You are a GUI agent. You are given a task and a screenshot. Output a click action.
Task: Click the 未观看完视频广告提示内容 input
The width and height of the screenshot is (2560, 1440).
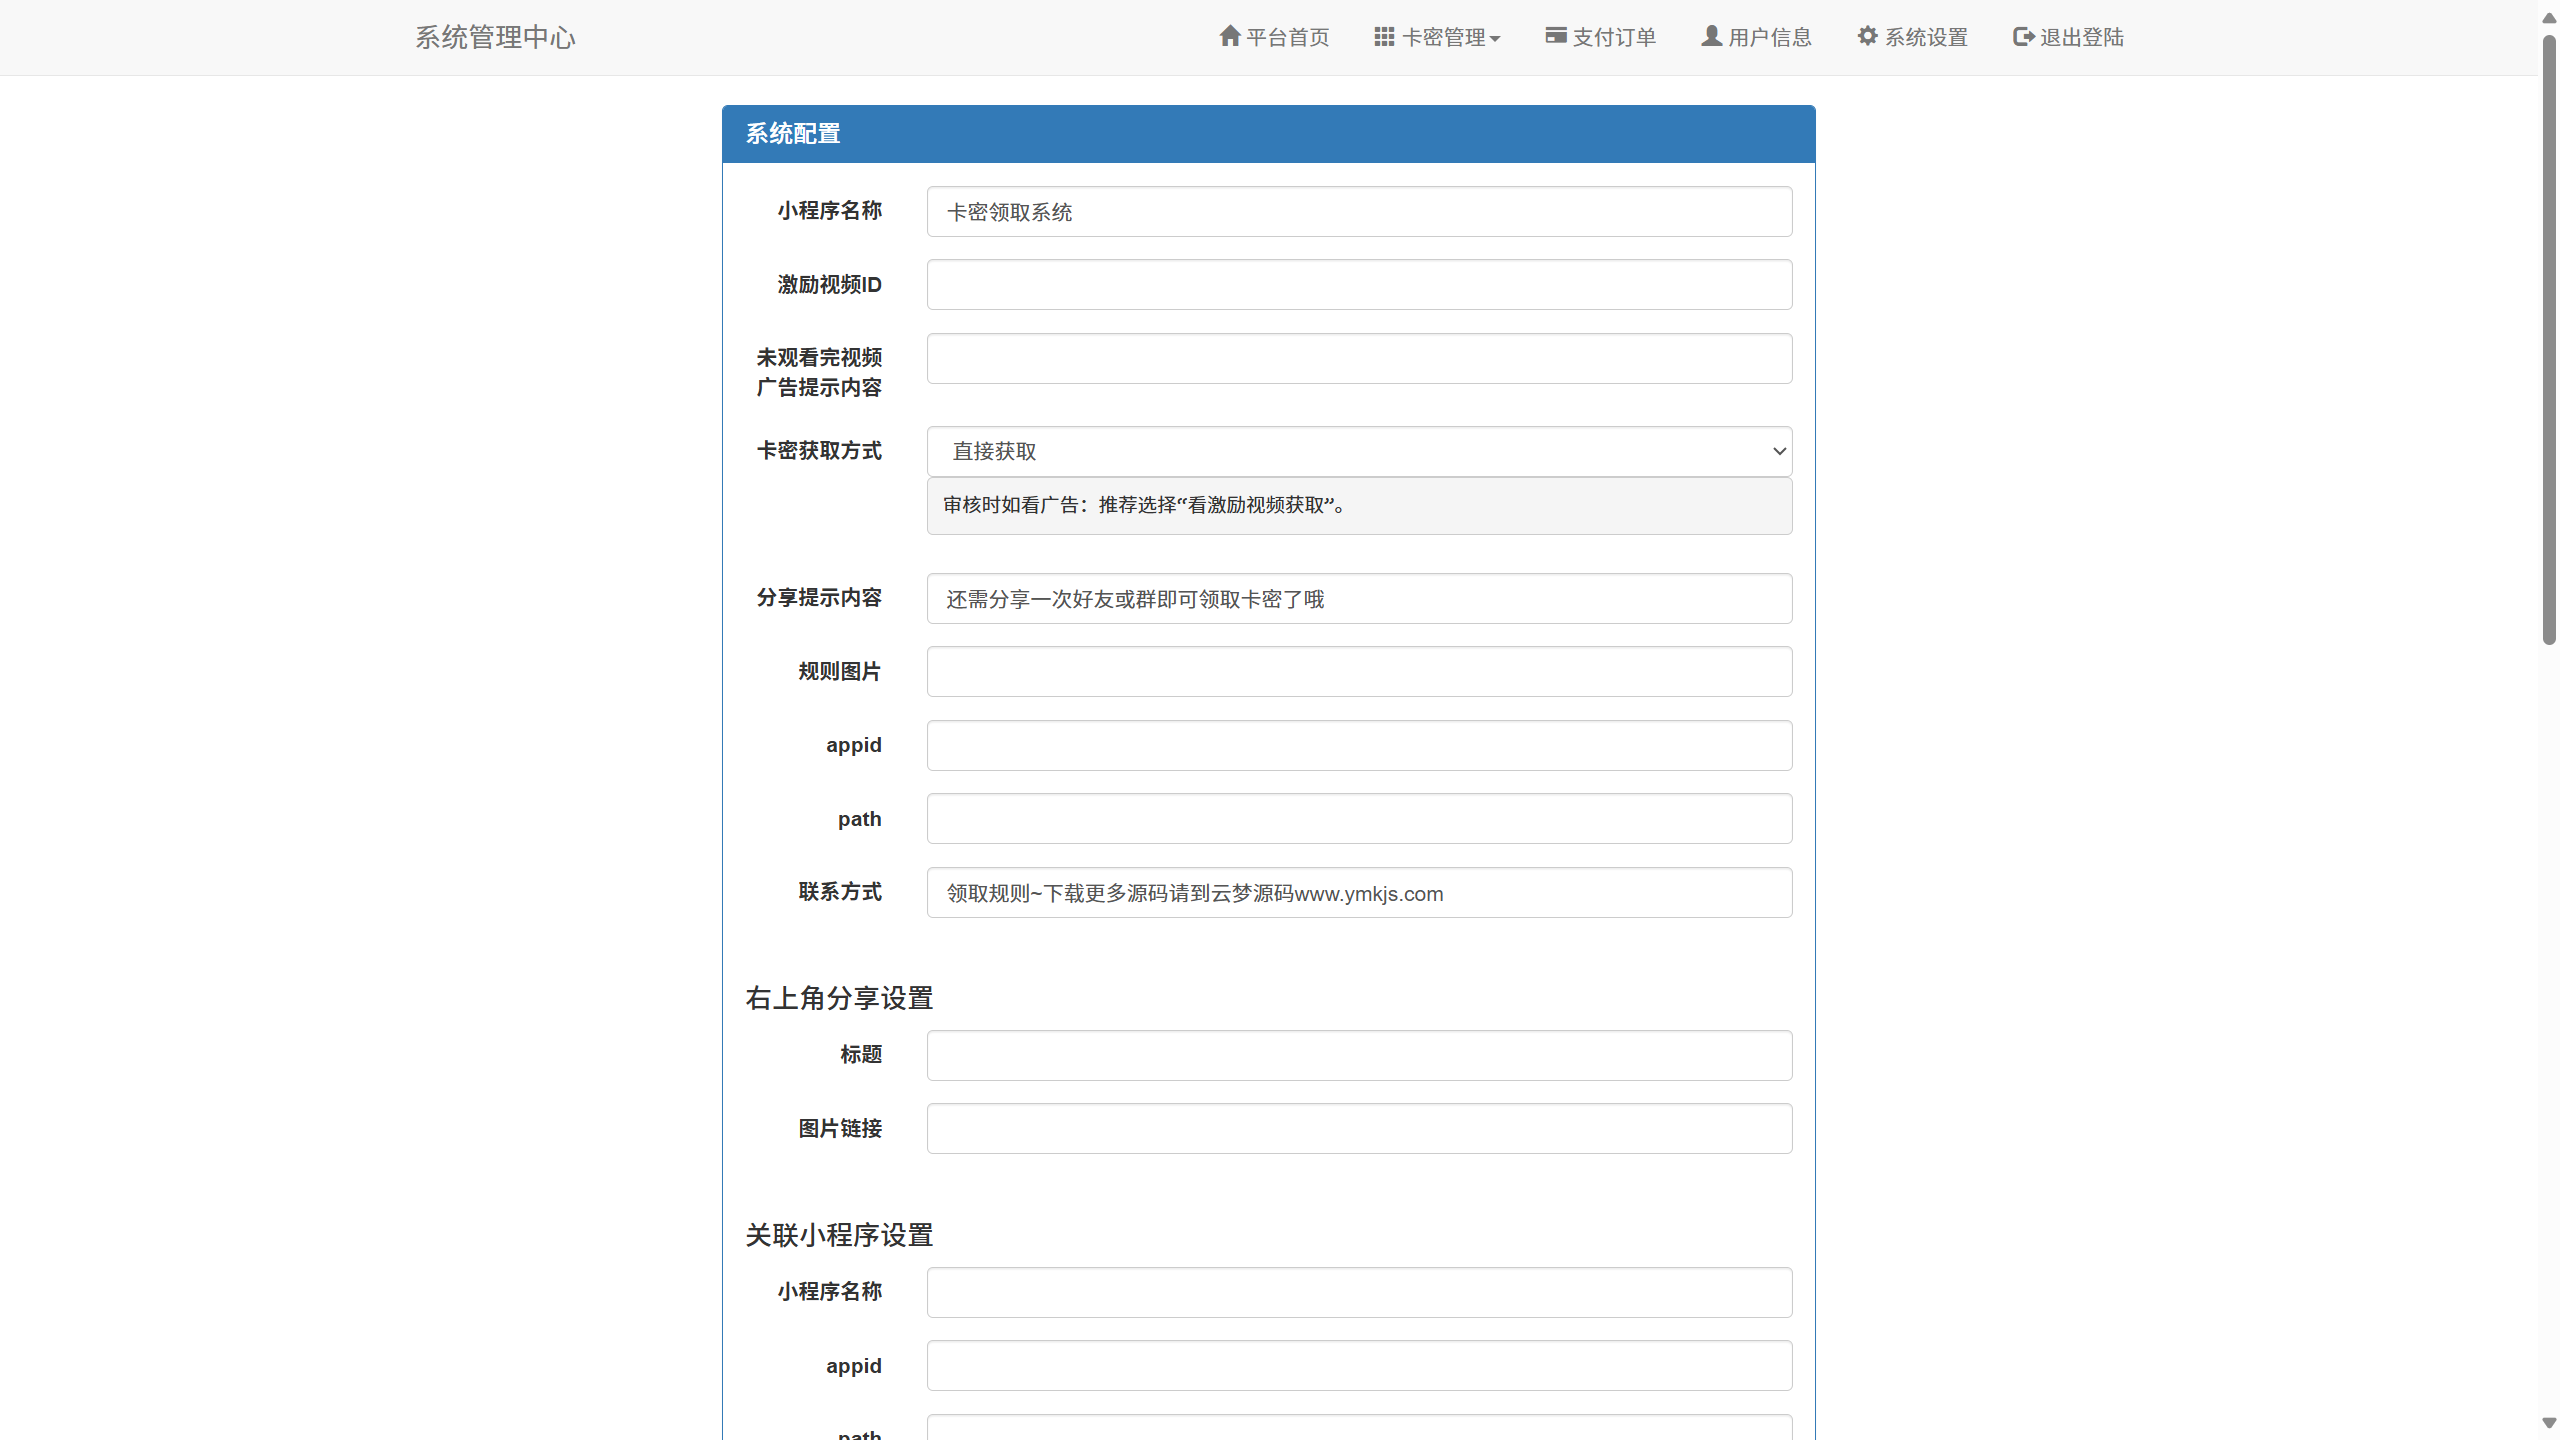tap(1359, 358)
